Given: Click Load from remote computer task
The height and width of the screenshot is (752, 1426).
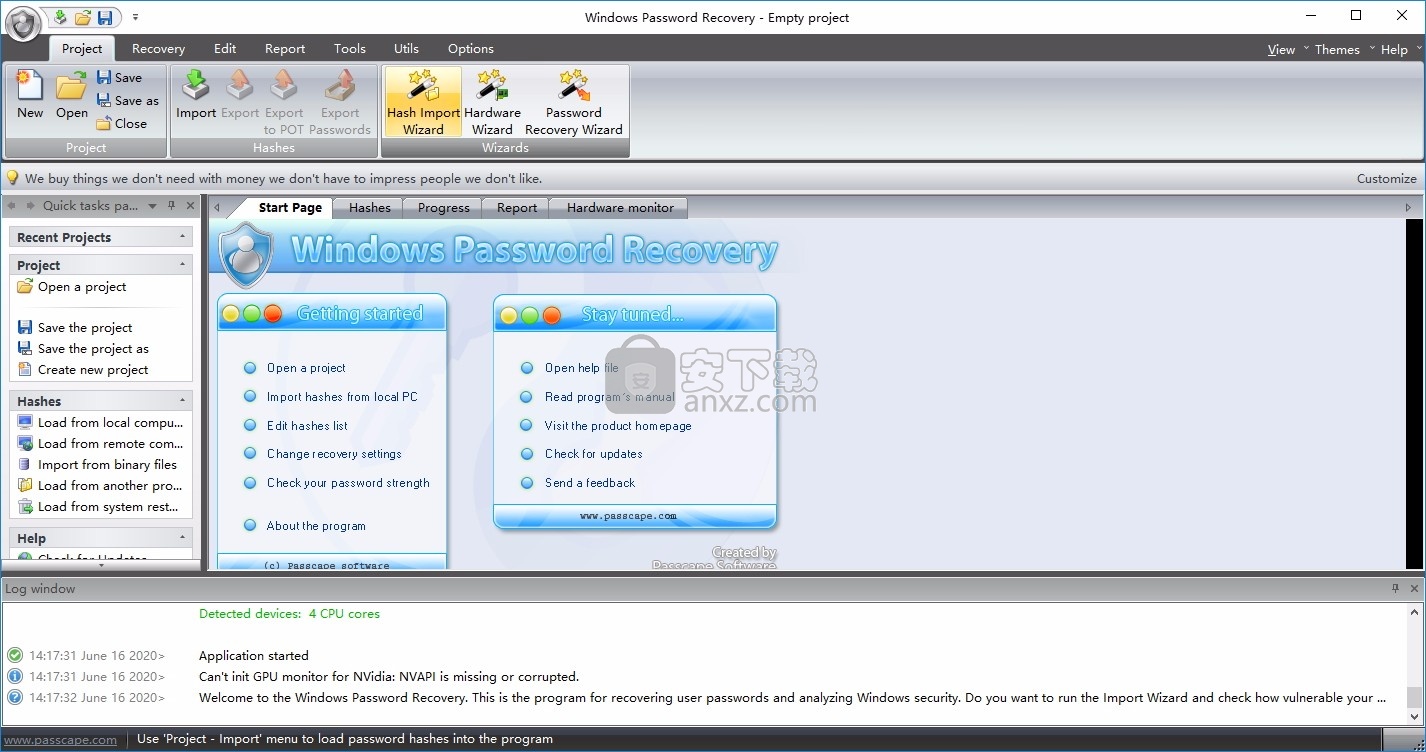Looking at the screenshot, I should (x=101, y=443).
